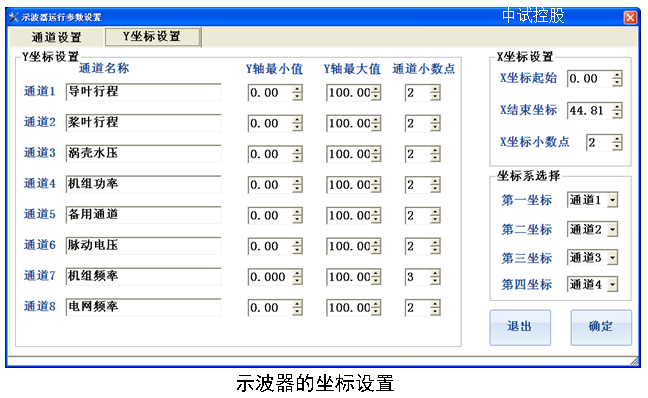Increase X坐标小数点 with the up arrow
This screenshot has width=648, height=398.
[617, 139]
